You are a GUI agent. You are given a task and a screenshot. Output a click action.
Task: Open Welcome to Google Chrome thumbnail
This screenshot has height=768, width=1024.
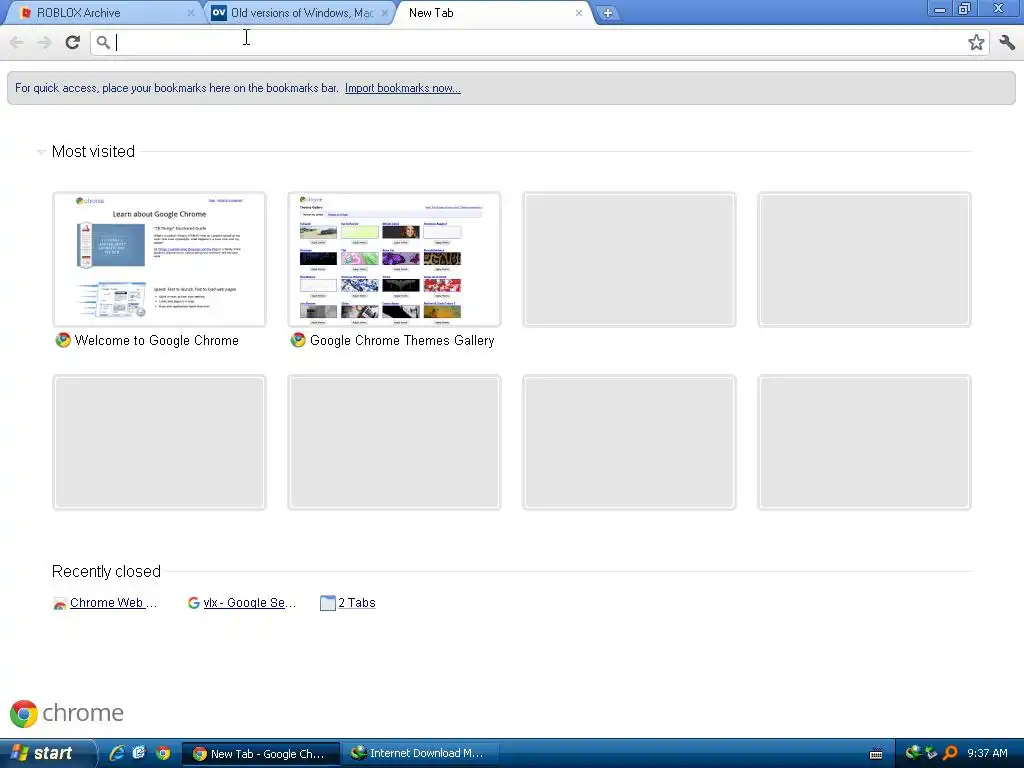(159, 259)
